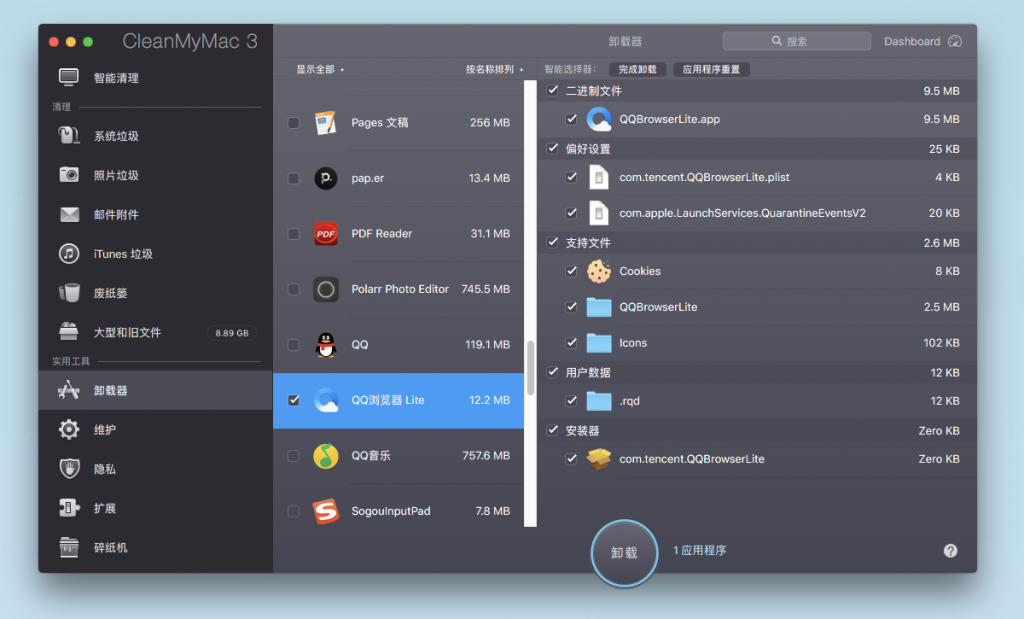Open the 系统垃圾 sidebar label
Image resolution: width=1024 pixels, height=619 pixels.
pos(116,136)
